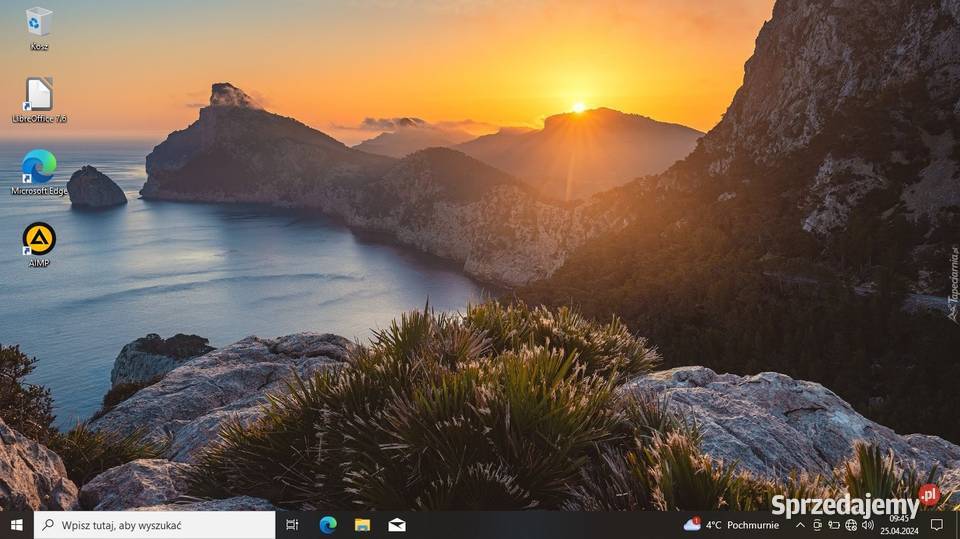960x539 pixels.
Task: Open Task View on the taskbar
Action: pyautogui.click(x=292, y=525)
